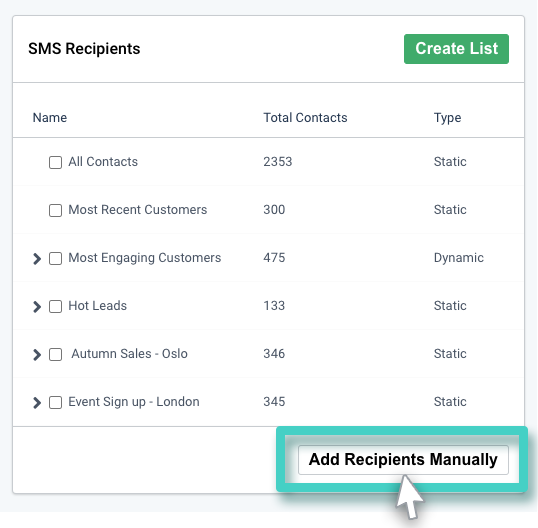Click the SMS Recipients heading
The width and height of the screenshot is (538, 528).
point(84,48)
